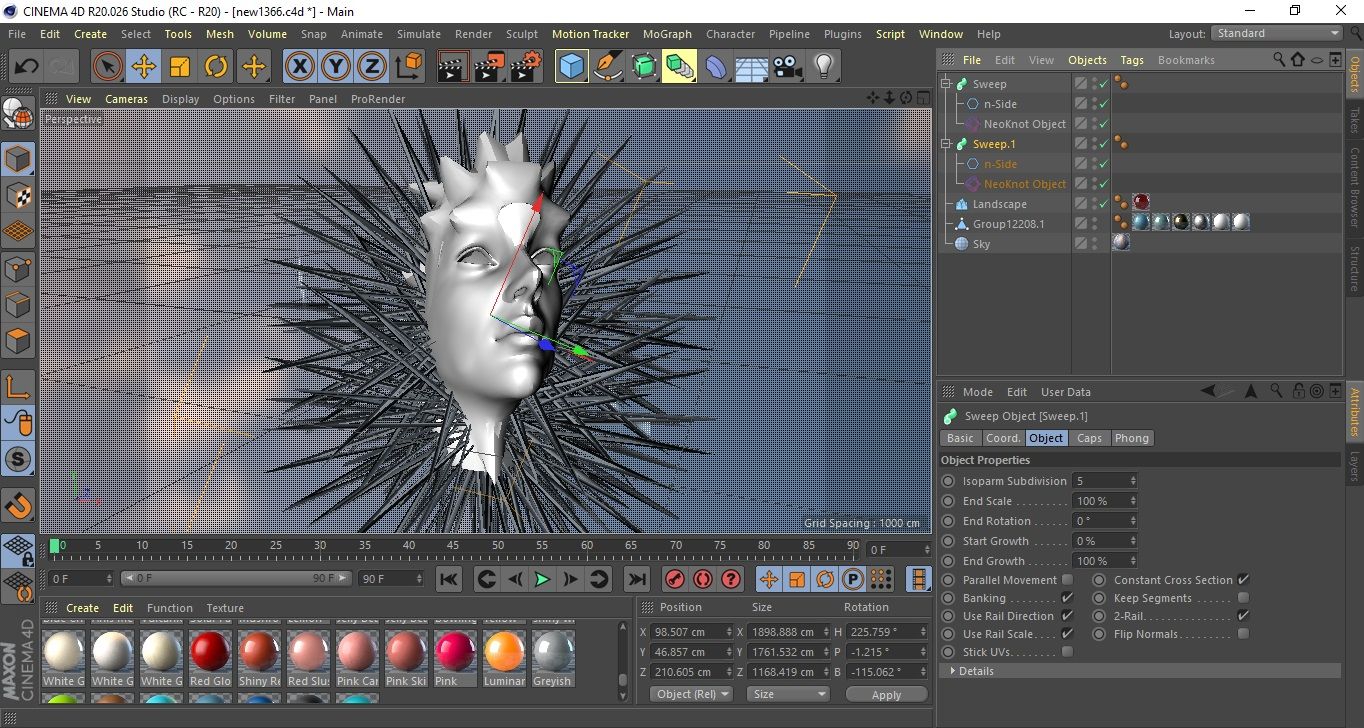Expand the Details section
1364x728 pixels.
(952, 671)
